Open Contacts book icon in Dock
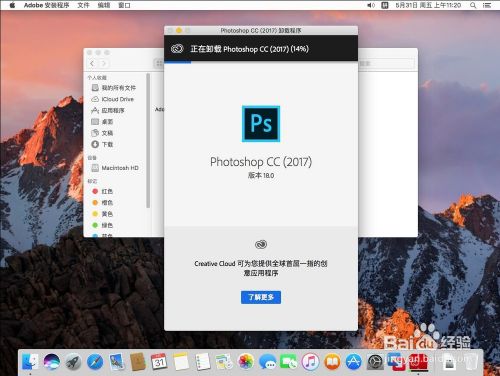Viewport: 500px width, 376px height. [138, 362]
